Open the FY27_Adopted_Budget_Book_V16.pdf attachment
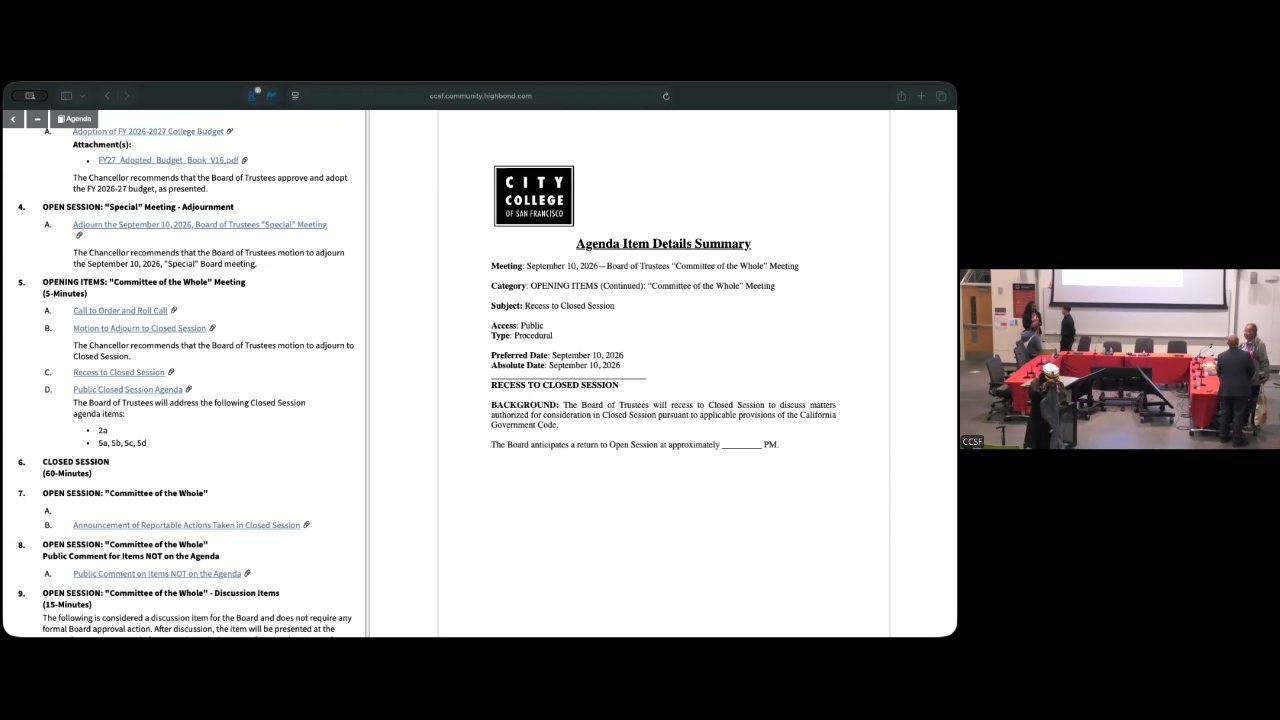1280x720 pixels. pyautogui.click(x=168, y=160)
